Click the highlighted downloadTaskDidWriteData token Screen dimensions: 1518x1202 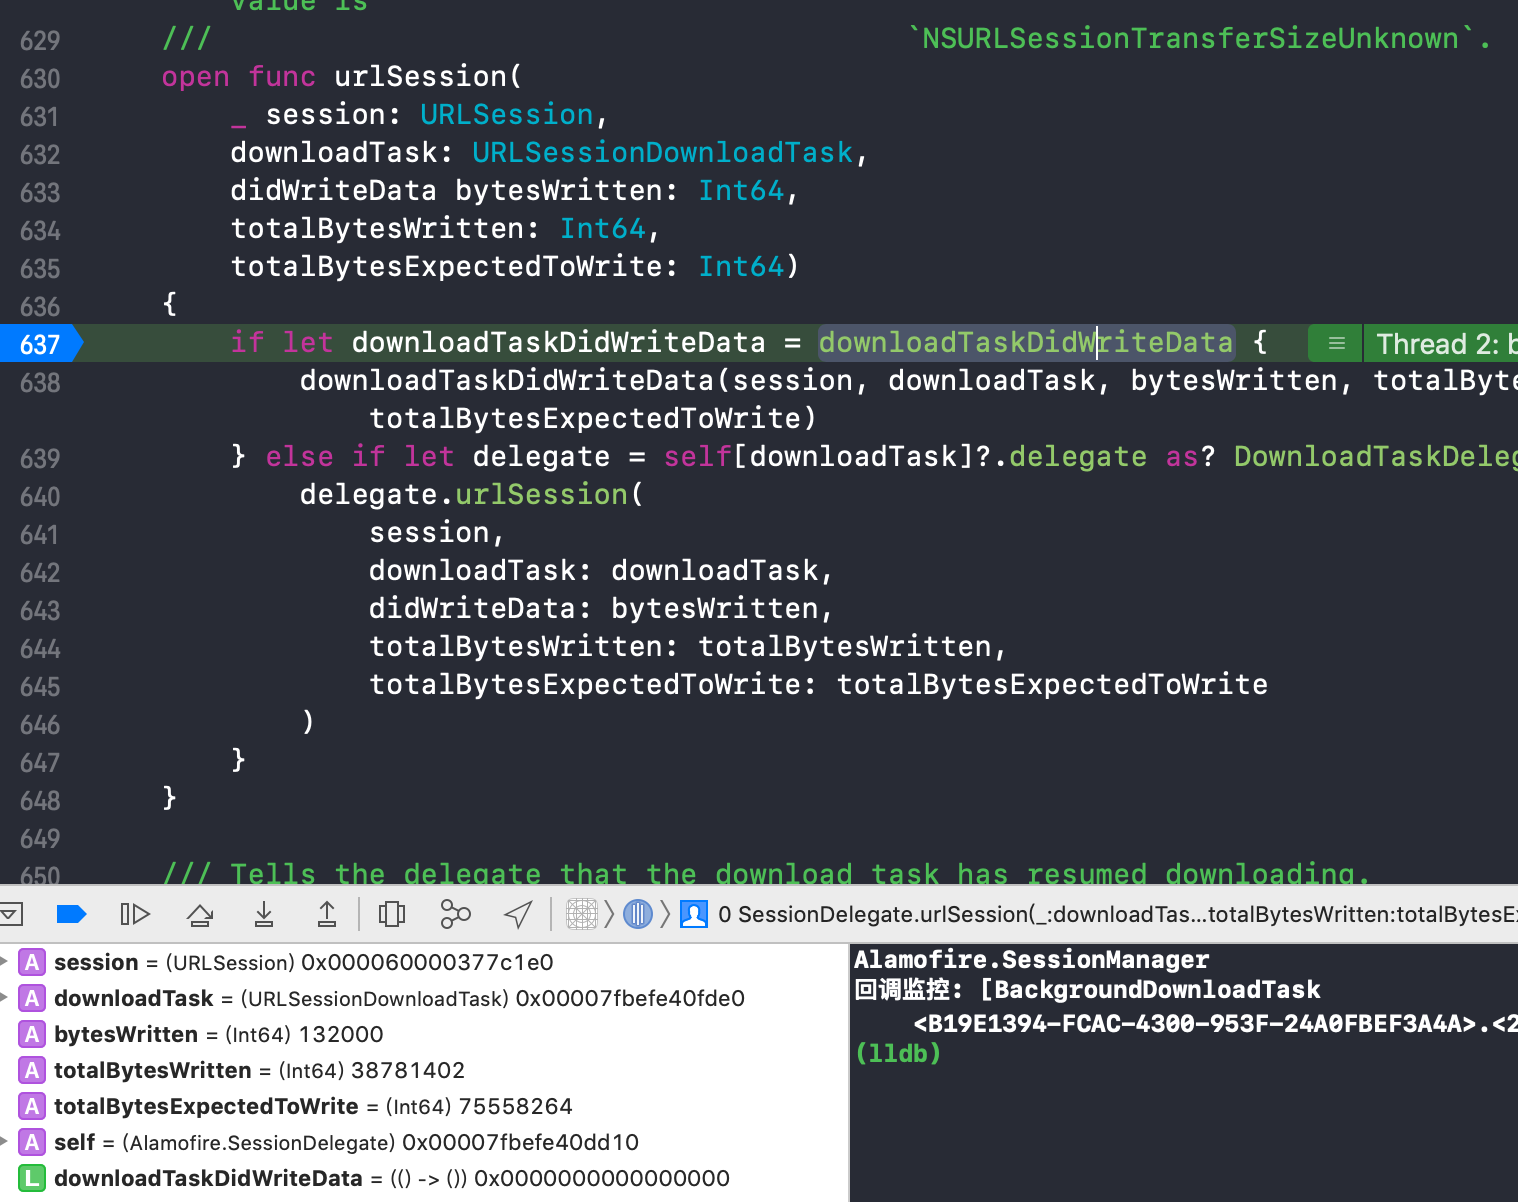pos(1026,342)
